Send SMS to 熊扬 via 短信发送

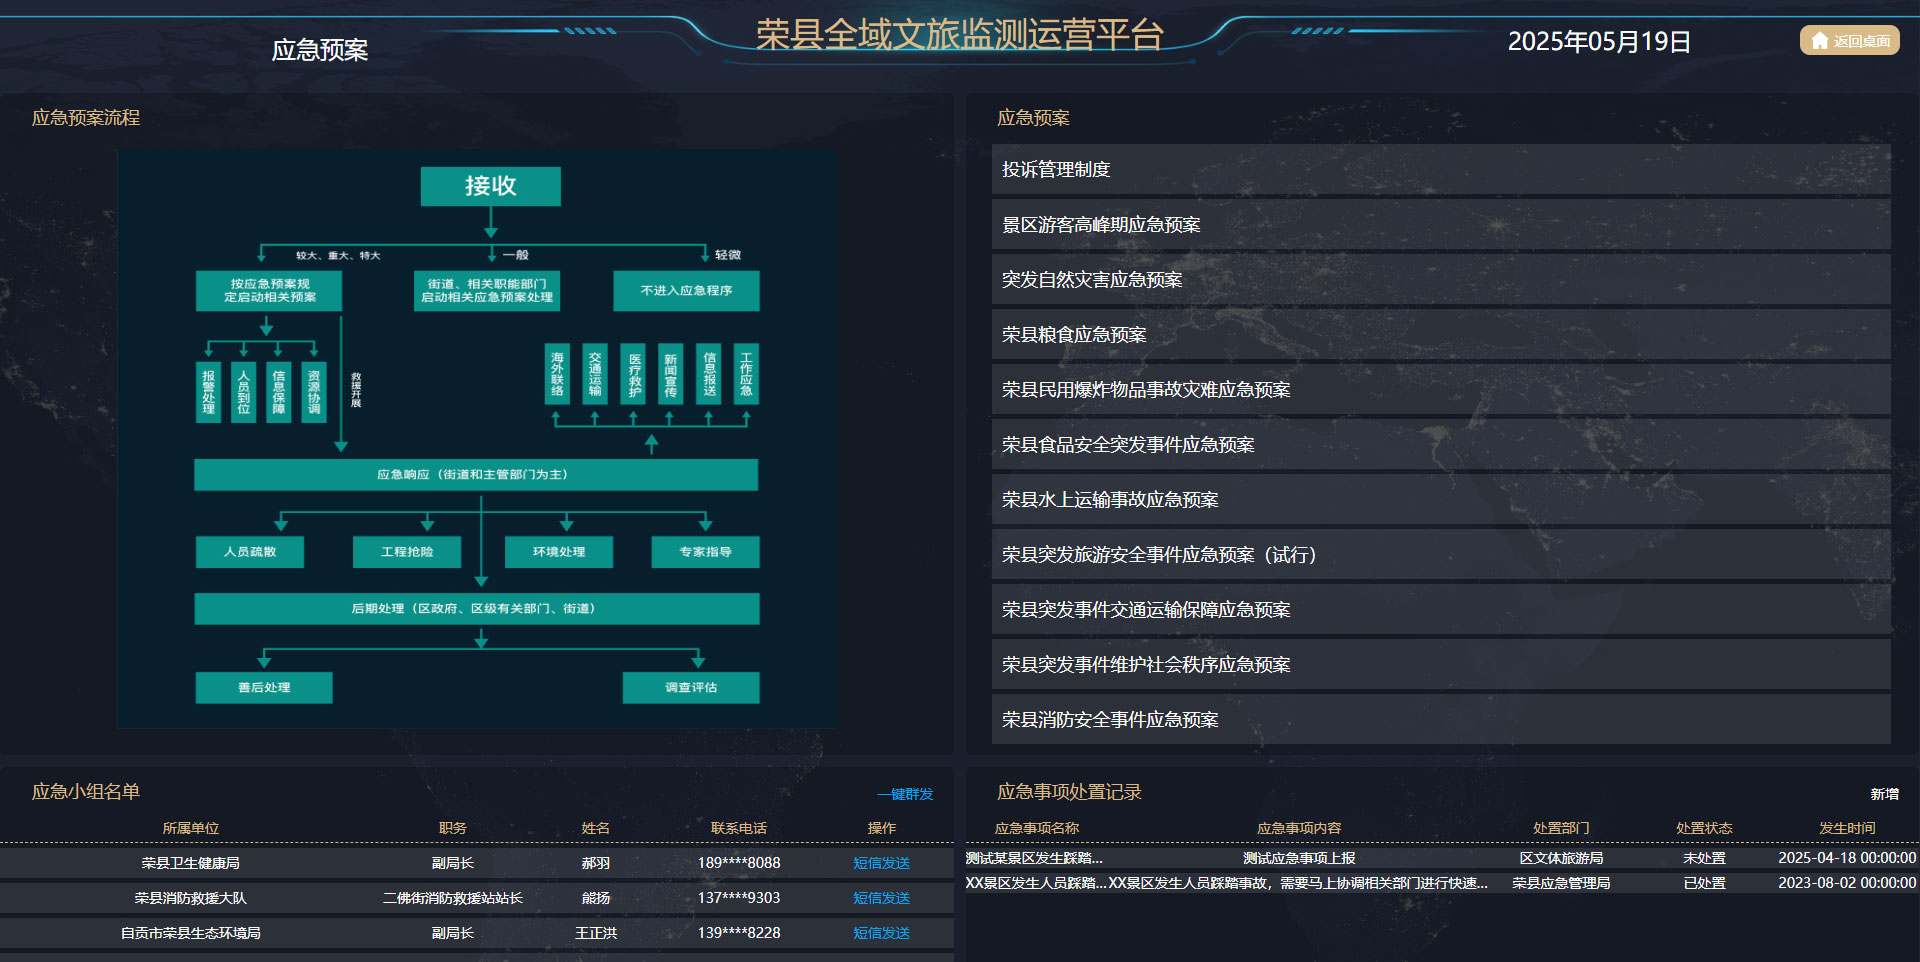(880, 898)
